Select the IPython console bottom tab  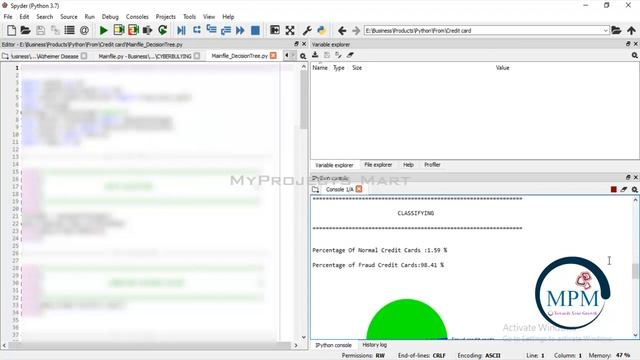pos(333,345)
